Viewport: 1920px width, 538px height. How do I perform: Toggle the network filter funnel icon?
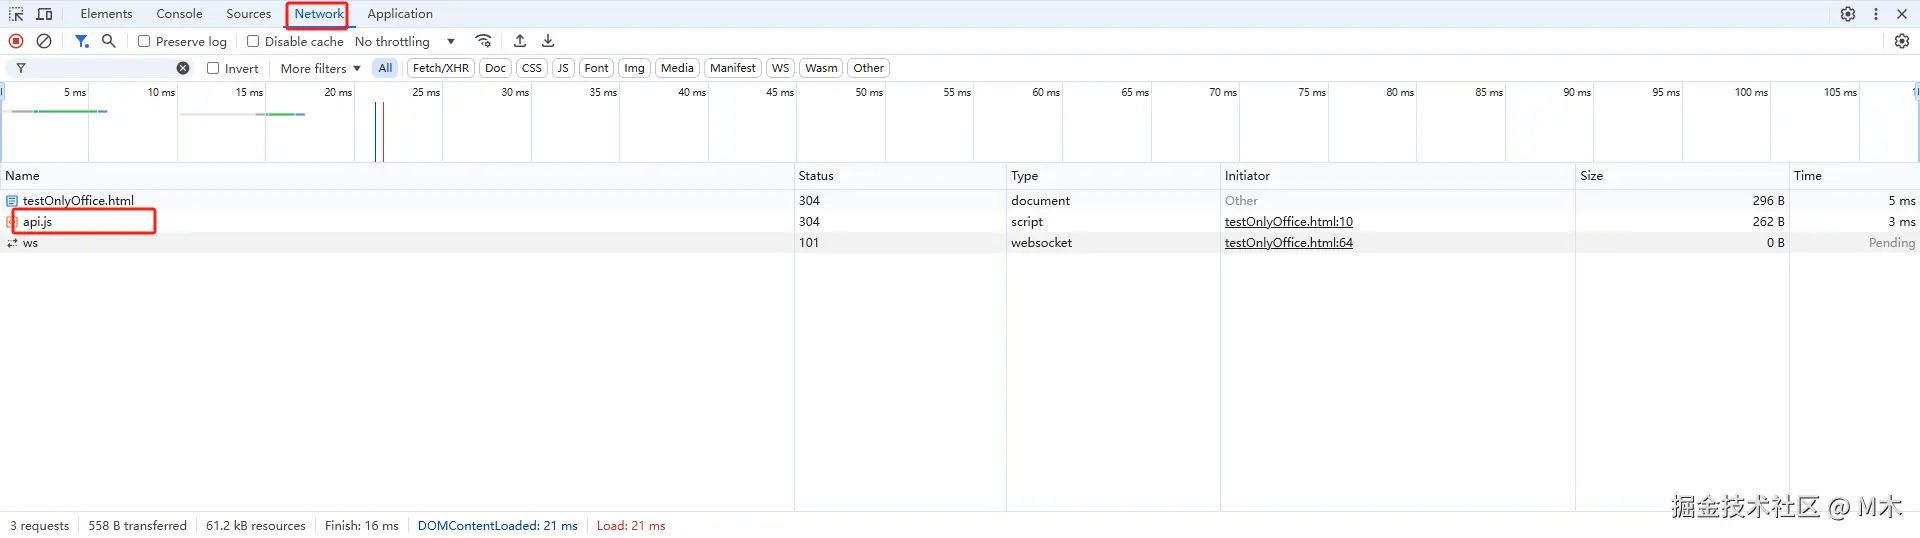click(x=82, y=41)
